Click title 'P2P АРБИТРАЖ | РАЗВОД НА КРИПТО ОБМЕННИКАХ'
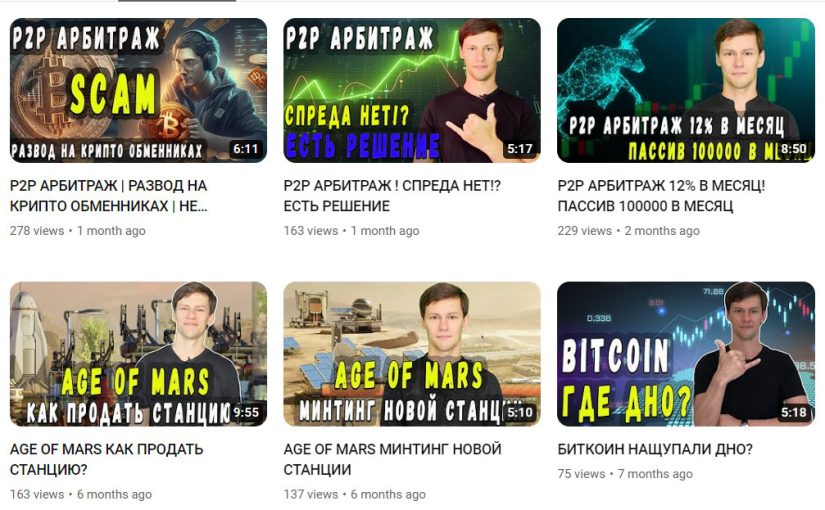Screen dimensions: 825x510 (x=109, y=196)
